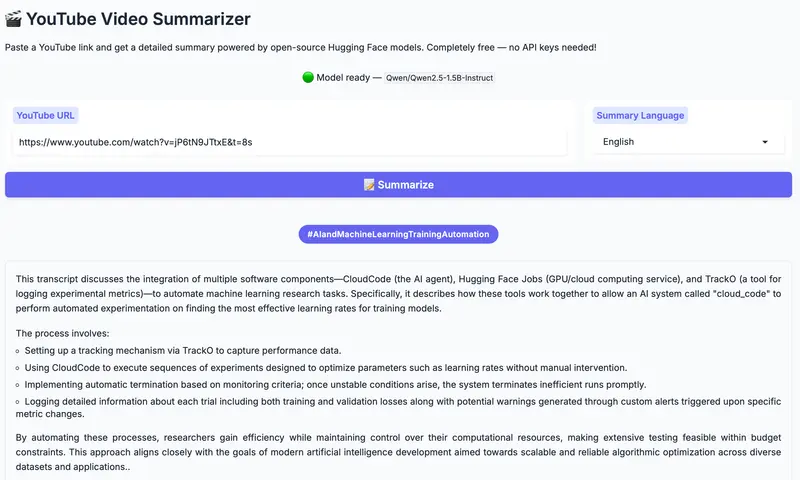The height and width of the screenshot is (480, 800).
Task: Click the closing paragraph starting 'By automating these processes'
Action: (399, 452)
